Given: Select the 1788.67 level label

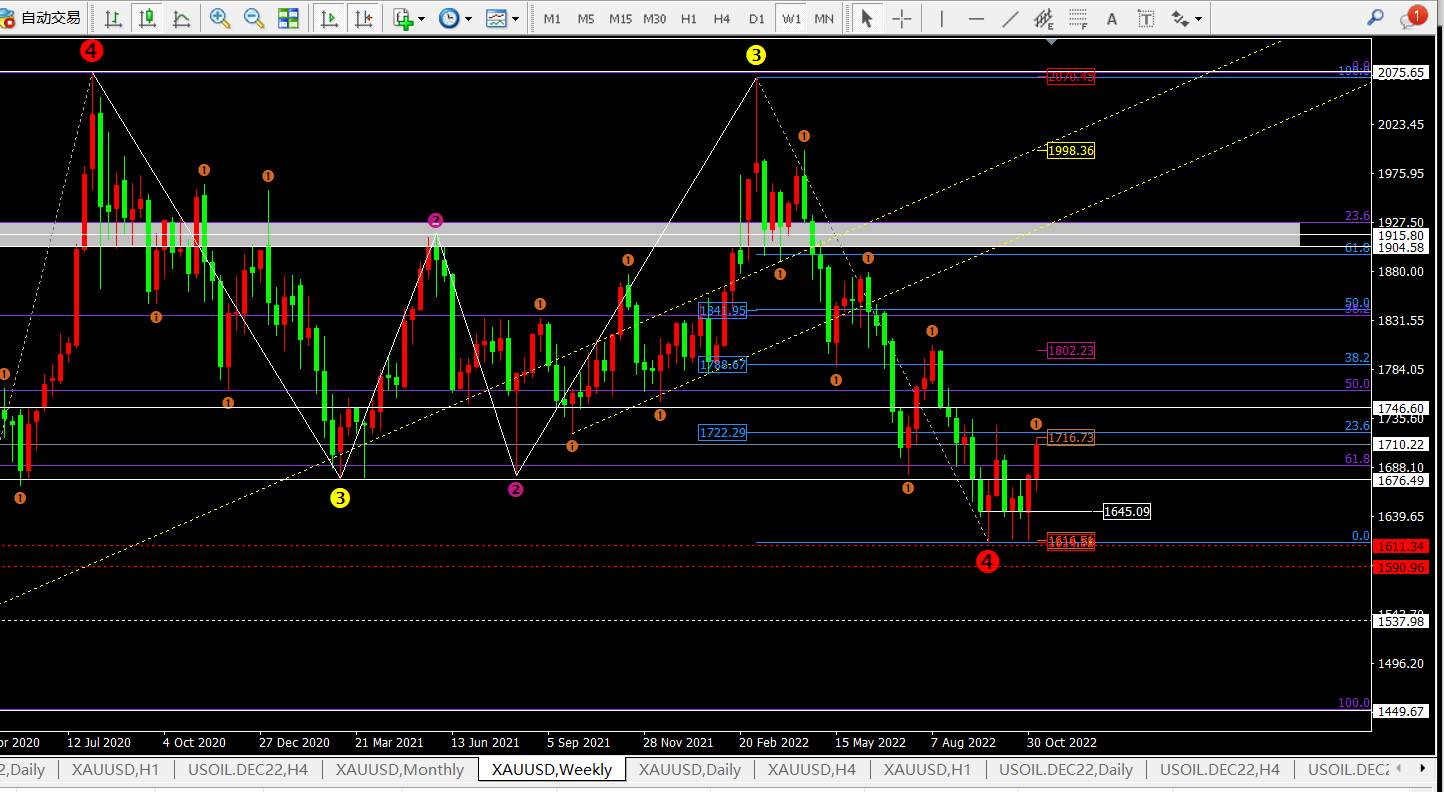Looking at the screenshot, I should 723,365.
